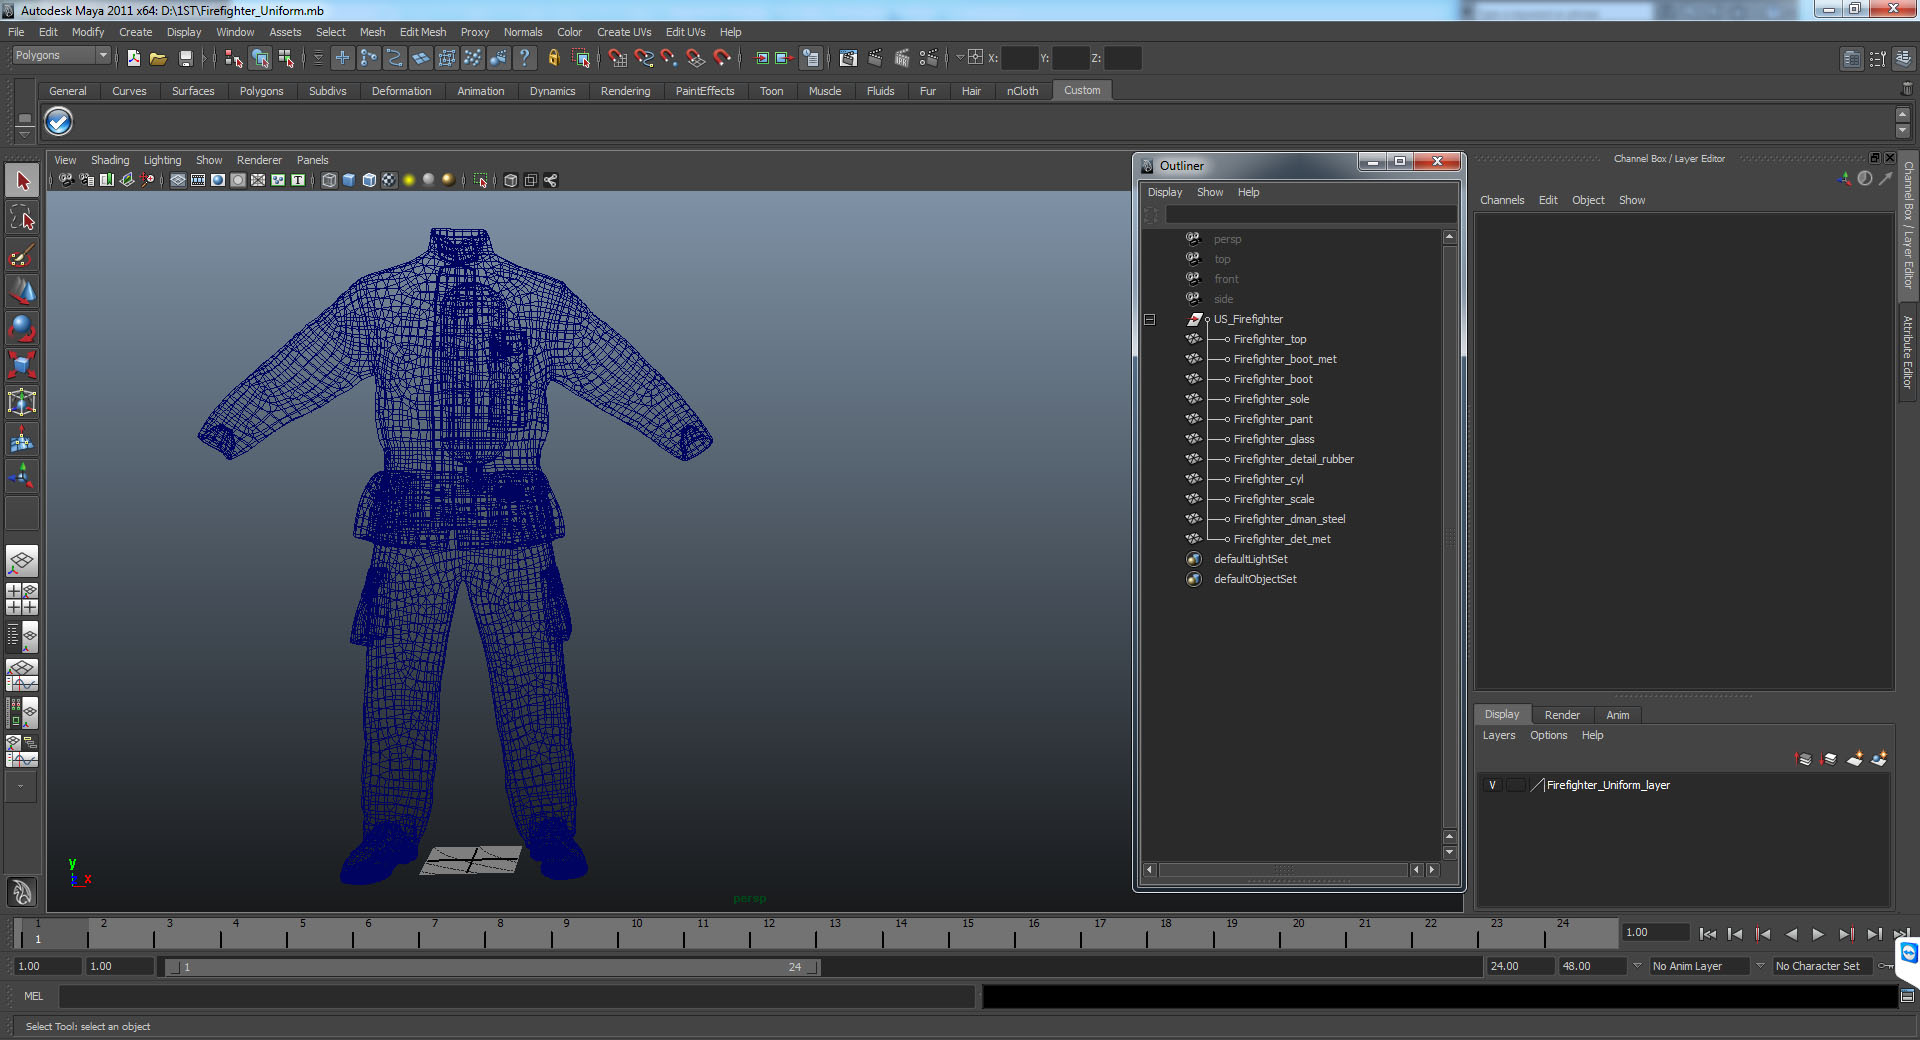The height and width of the screenshot is (1040, 1920).
Task: Open Render Settings icon
Action: coord(928,58)
